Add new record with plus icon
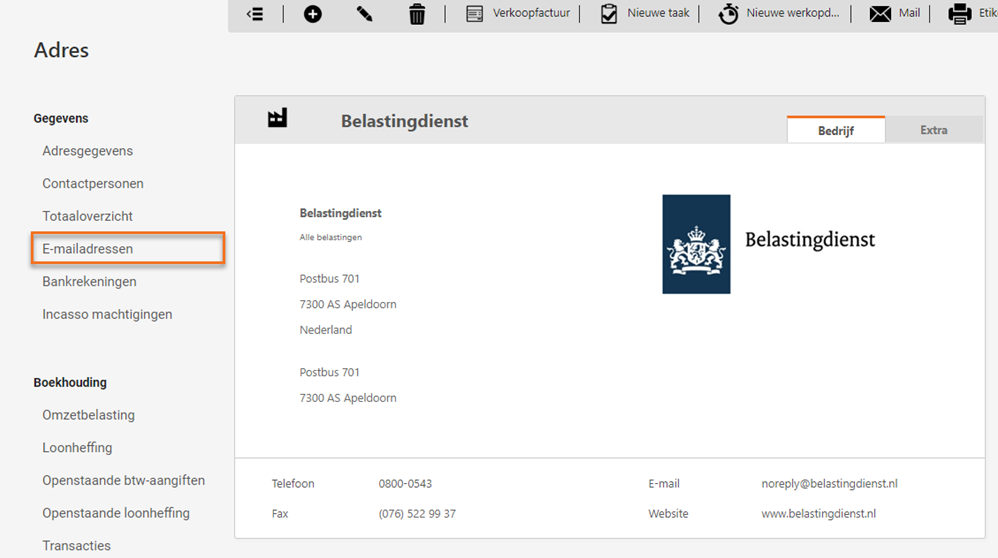Viewport: 998px width, 558px height. point(313,13)
